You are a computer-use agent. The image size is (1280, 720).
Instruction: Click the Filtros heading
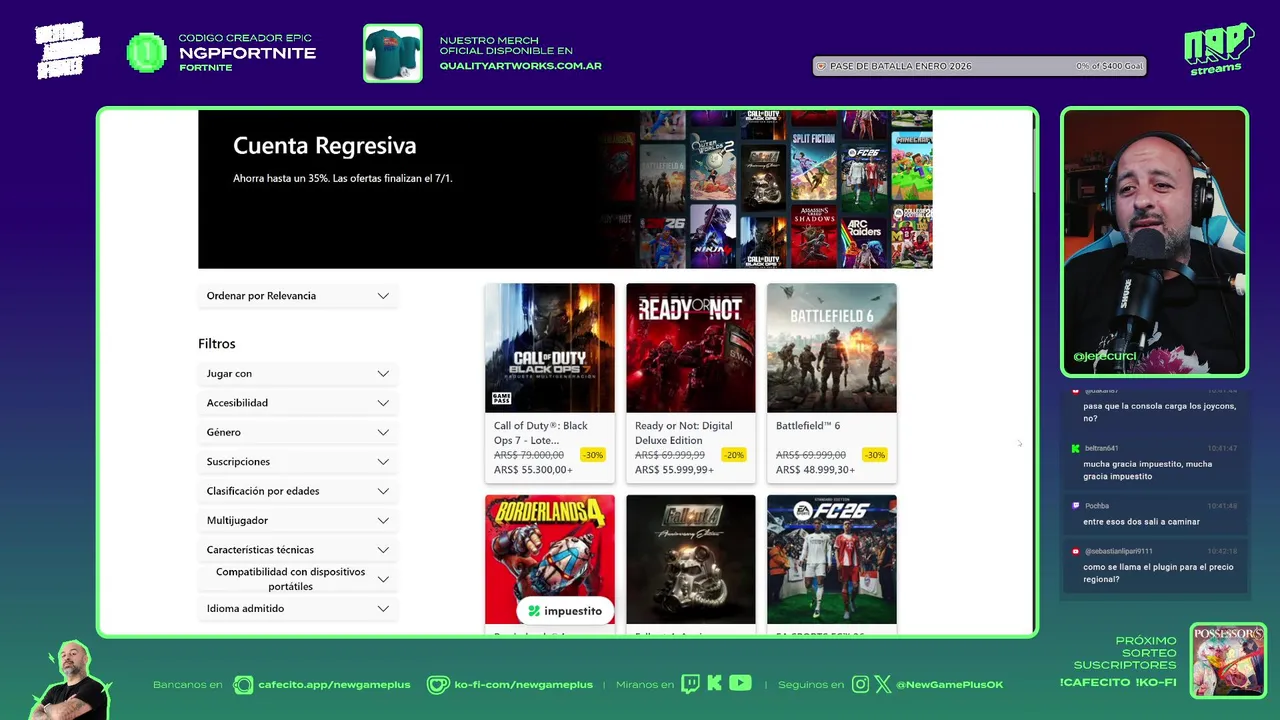(x=217, y=344)
